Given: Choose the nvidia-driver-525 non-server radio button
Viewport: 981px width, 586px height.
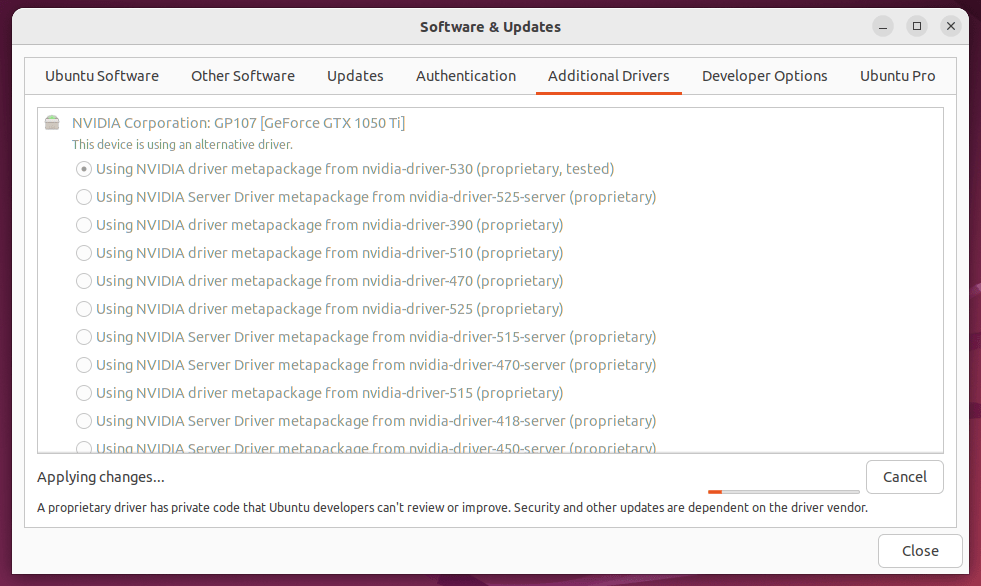Looking at the screenshot, I should tap(84, 309).
